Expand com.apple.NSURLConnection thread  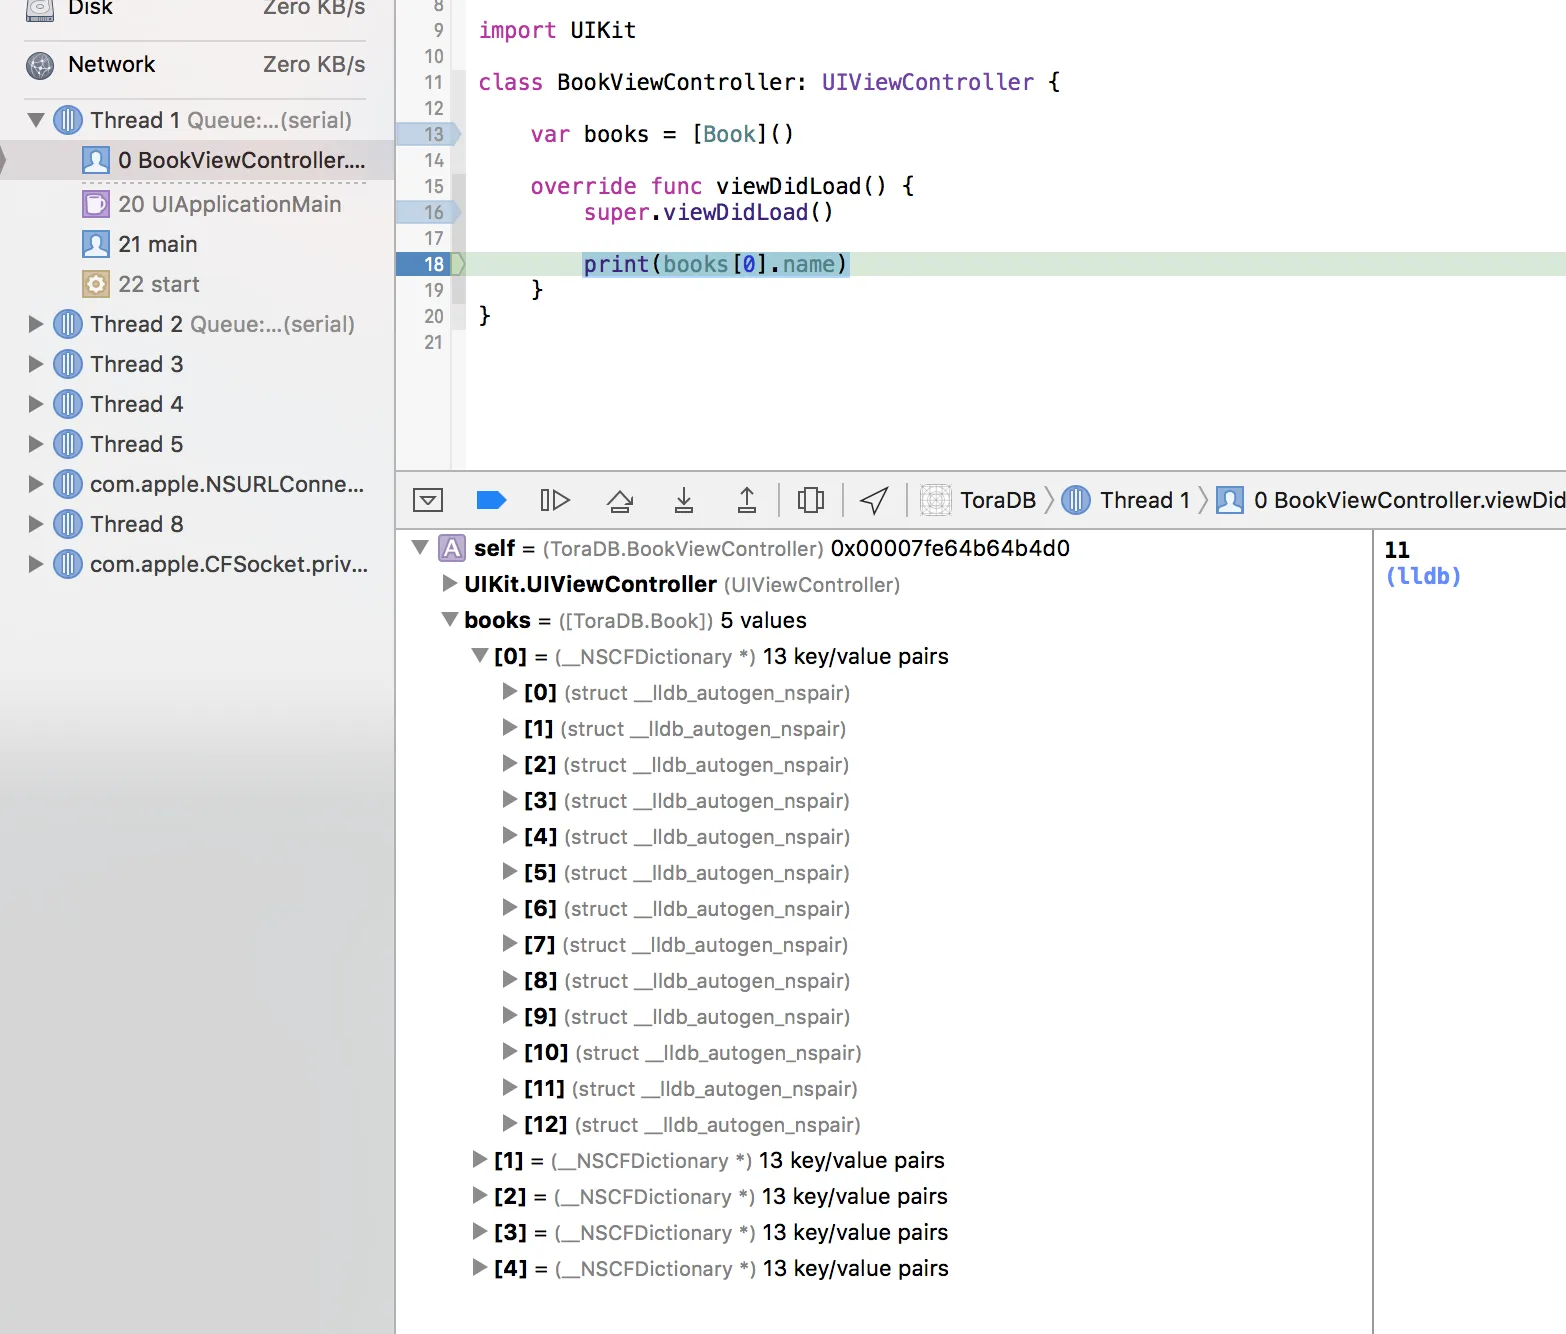[x=36, y=484]
